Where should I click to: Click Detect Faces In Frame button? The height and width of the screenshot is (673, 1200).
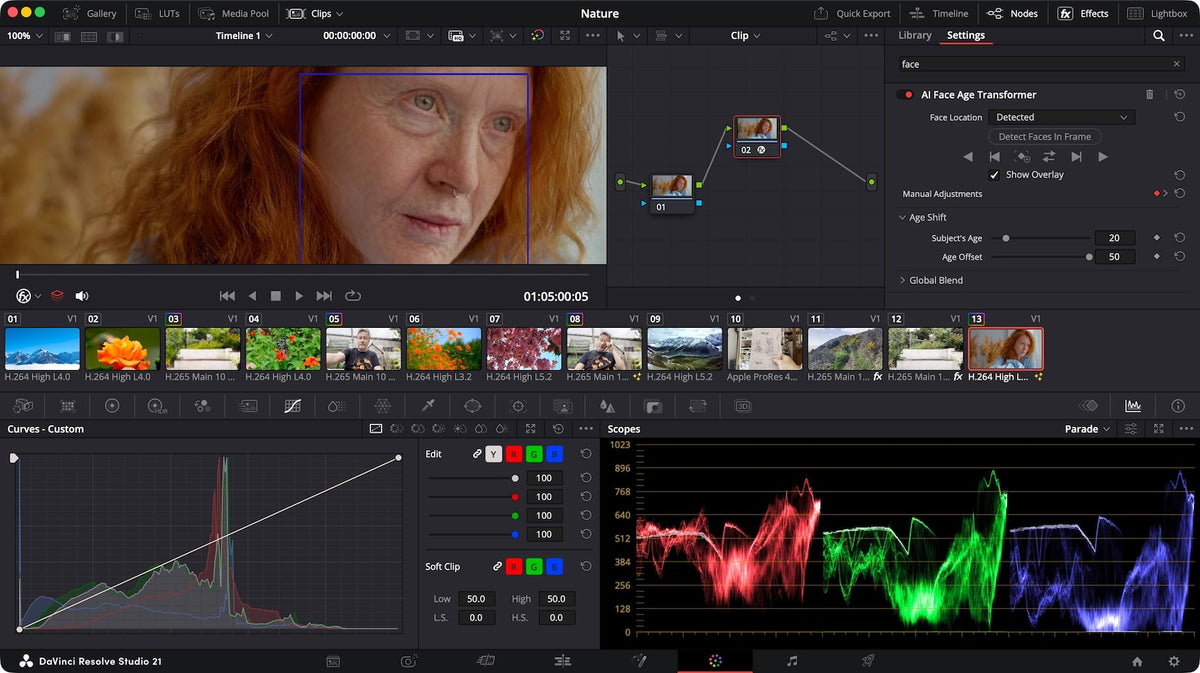coord(1045,136)
